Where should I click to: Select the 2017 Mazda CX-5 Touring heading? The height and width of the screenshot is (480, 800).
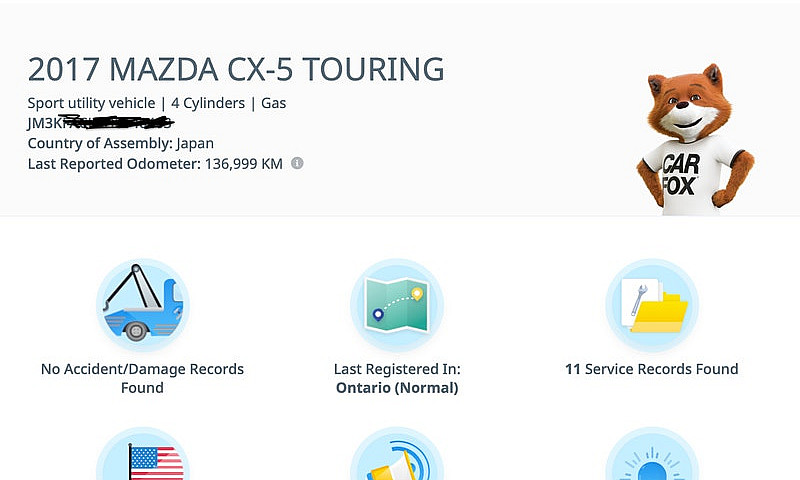point(236,69)
